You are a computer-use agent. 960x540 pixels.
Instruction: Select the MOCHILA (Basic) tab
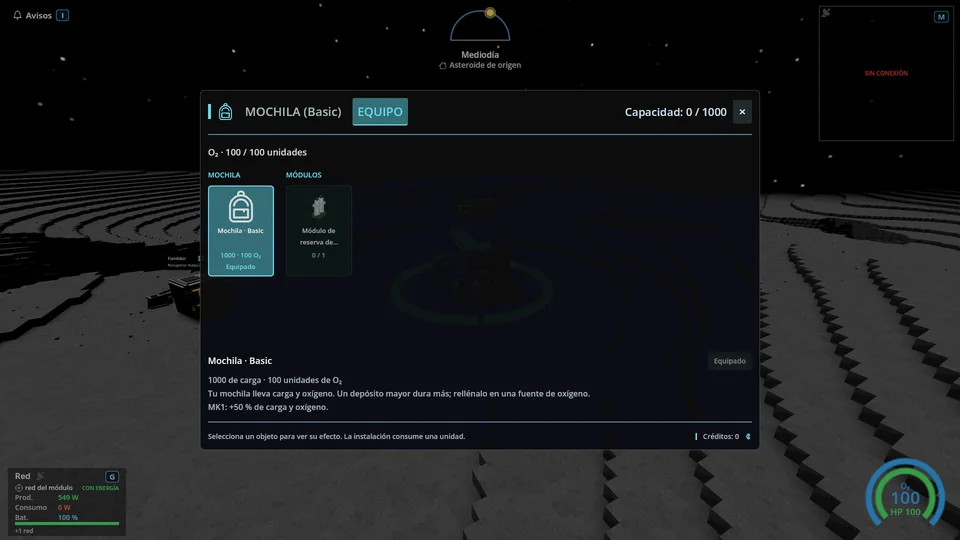(293, 112)
